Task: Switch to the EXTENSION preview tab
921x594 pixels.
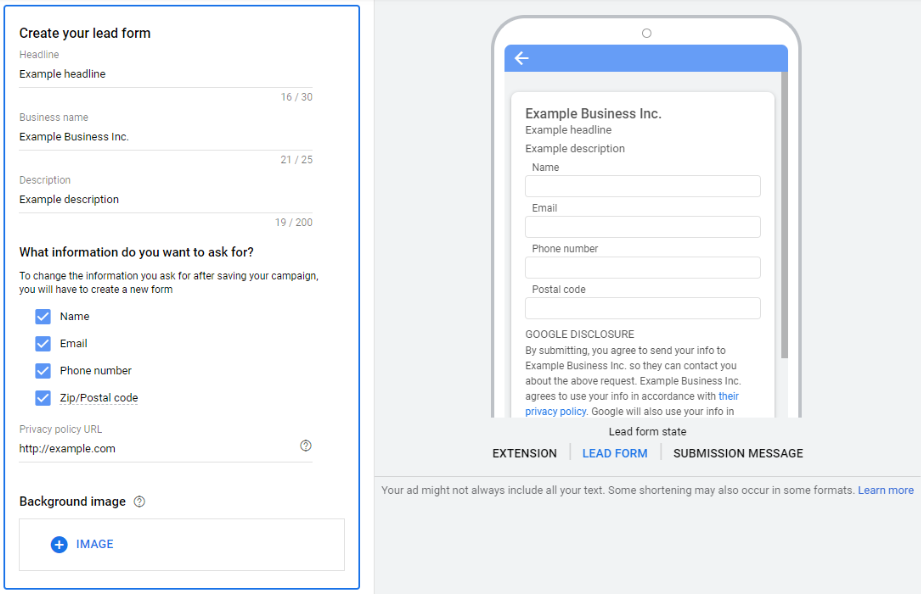Action: coord(523,453)
